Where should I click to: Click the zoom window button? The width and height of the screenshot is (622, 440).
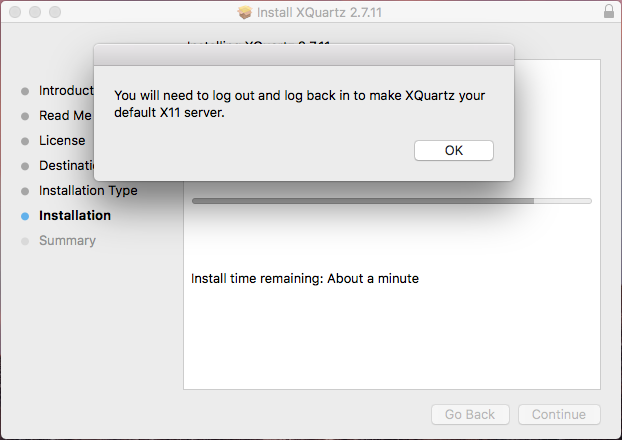55,12
